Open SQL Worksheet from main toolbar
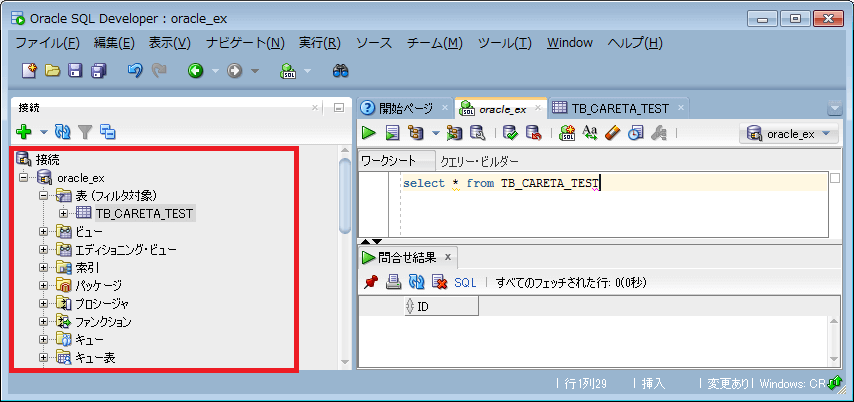Screen dimensions: 854x402 click(288, 70)
